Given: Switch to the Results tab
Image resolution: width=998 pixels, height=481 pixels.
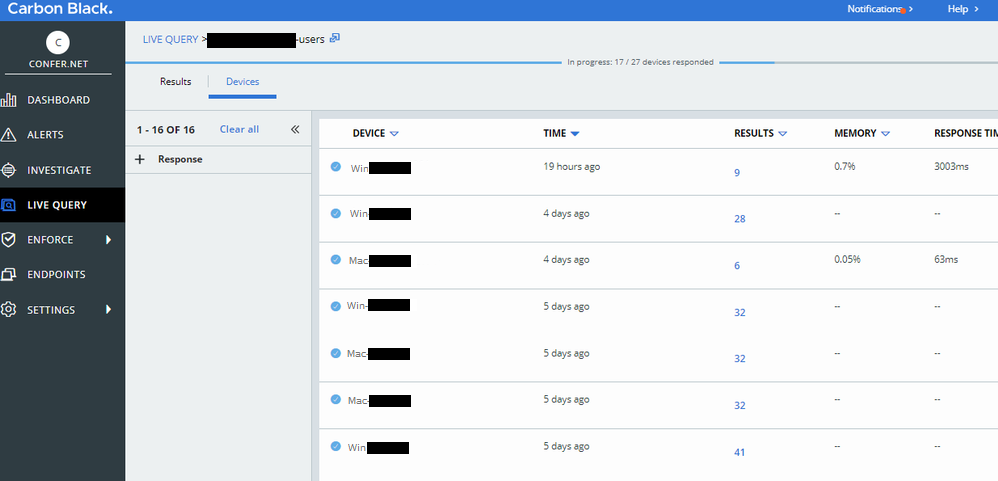Looking at the screenshot, I should [175, 82].
